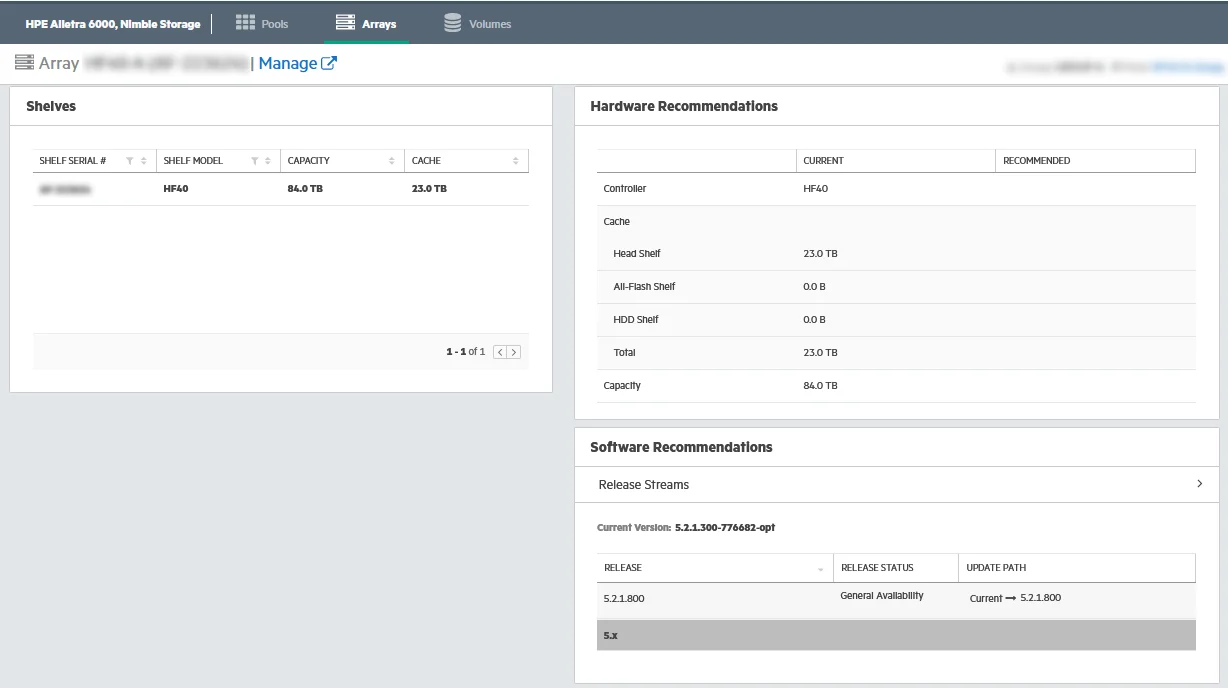Sort the Cache column in Shelves

click(515, 161)
